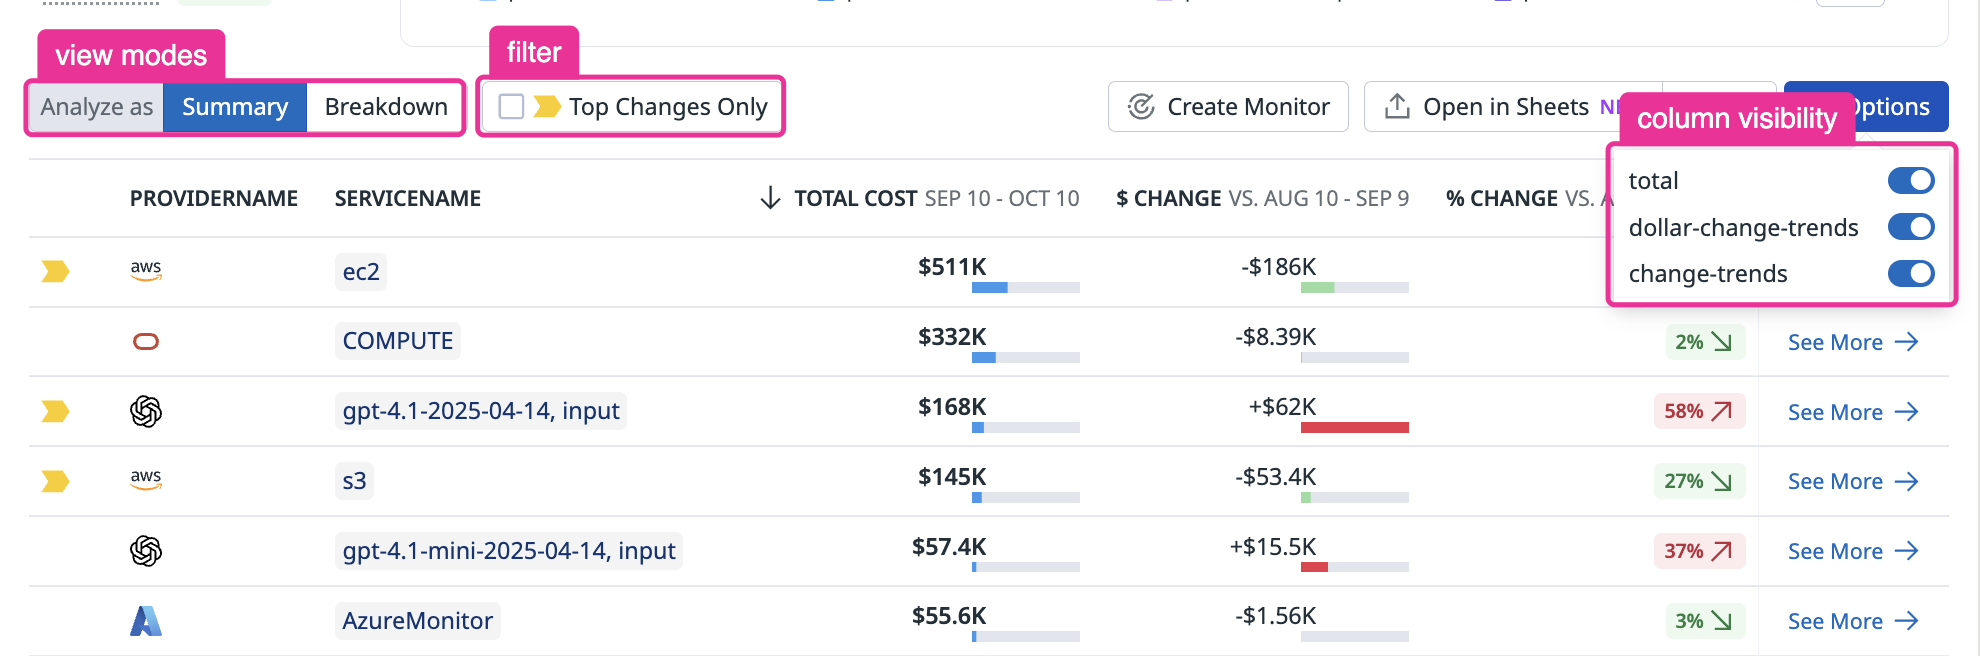Open See More for the s3 row

point(1852,482)
